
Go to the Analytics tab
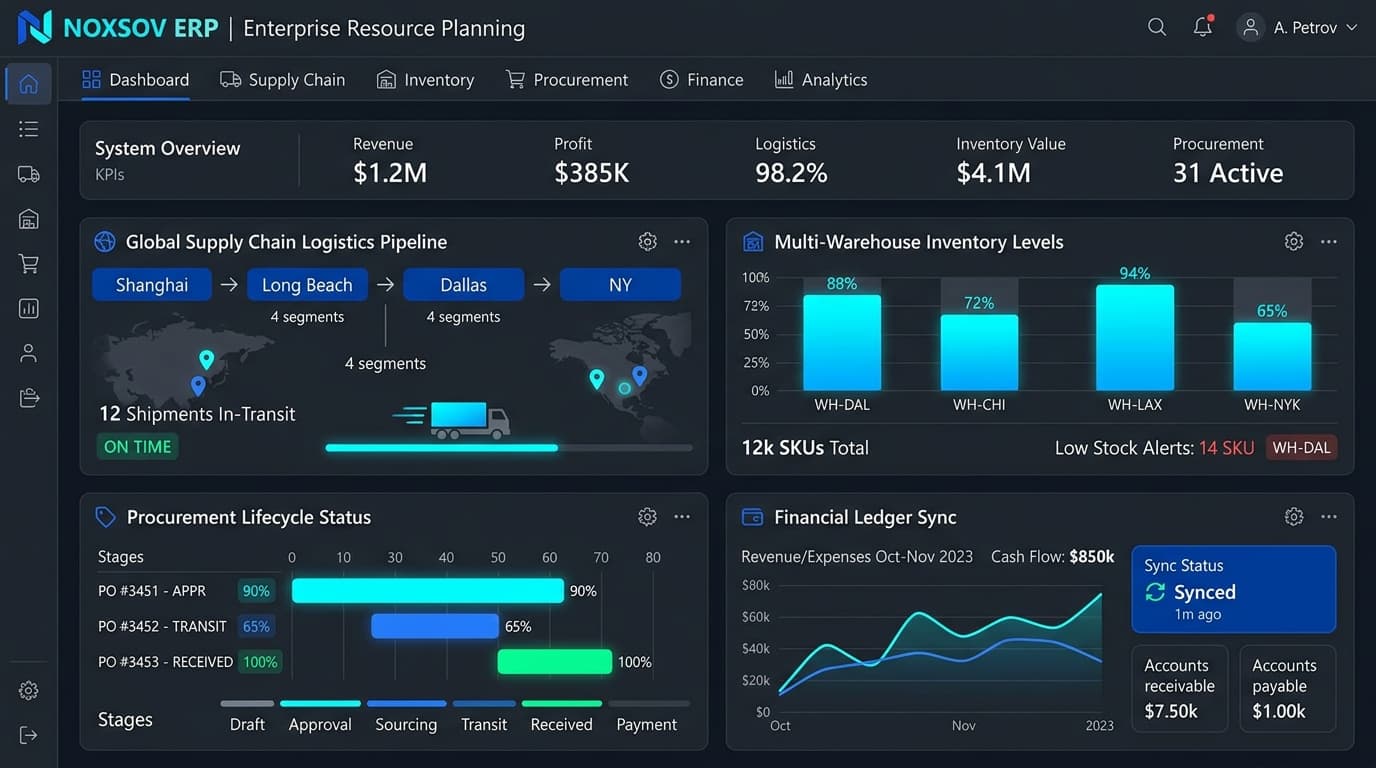click(x=821, y=80)
